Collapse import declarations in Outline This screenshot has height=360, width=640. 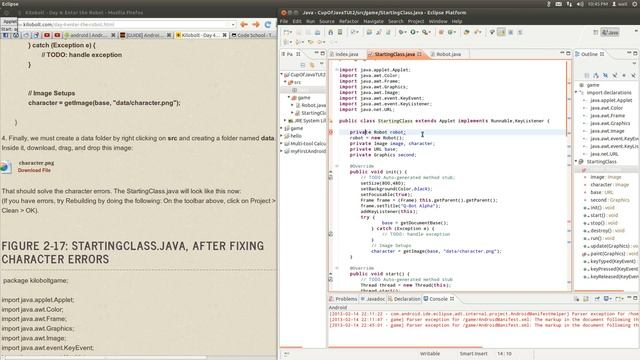[x=577, y=93]
